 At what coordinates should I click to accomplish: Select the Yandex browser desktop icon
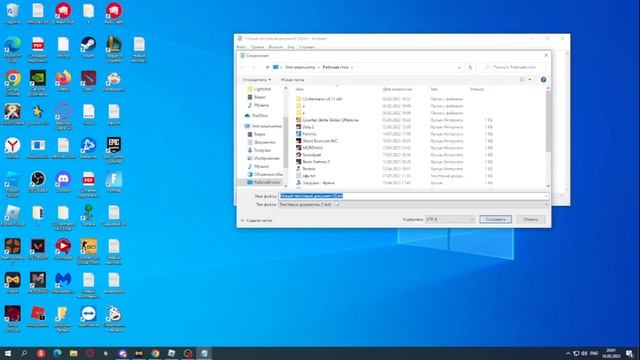(13, 148)
